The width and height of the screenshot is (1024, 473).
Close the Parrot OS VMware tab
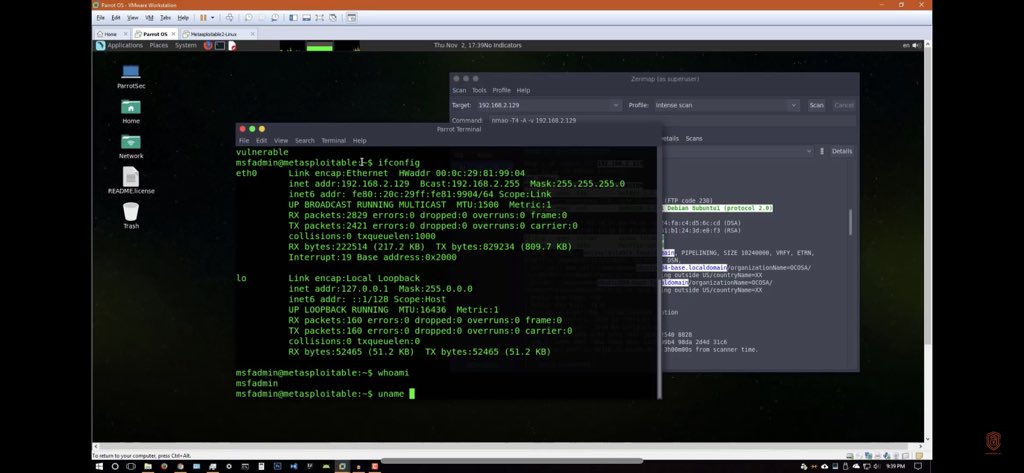173,34
